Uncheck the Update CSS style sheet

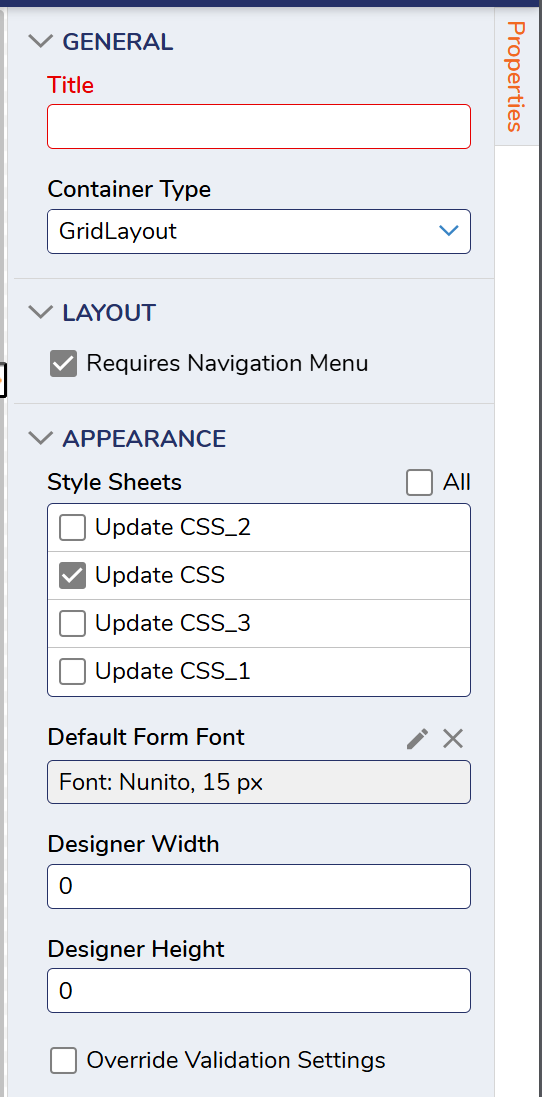pyautogui.click(x=73, y=575)
